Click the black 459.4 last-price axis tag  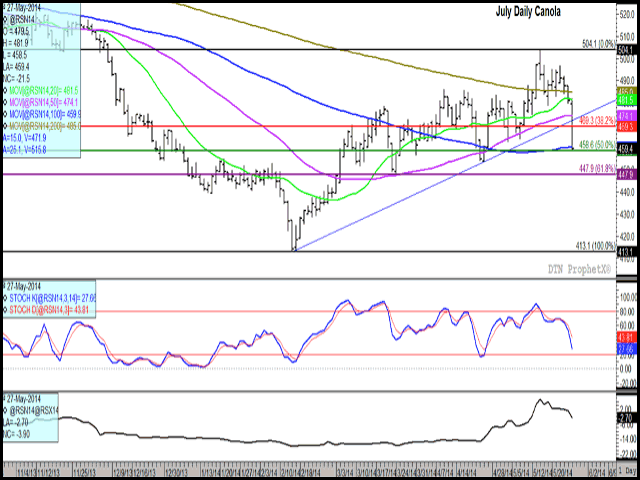626,151
